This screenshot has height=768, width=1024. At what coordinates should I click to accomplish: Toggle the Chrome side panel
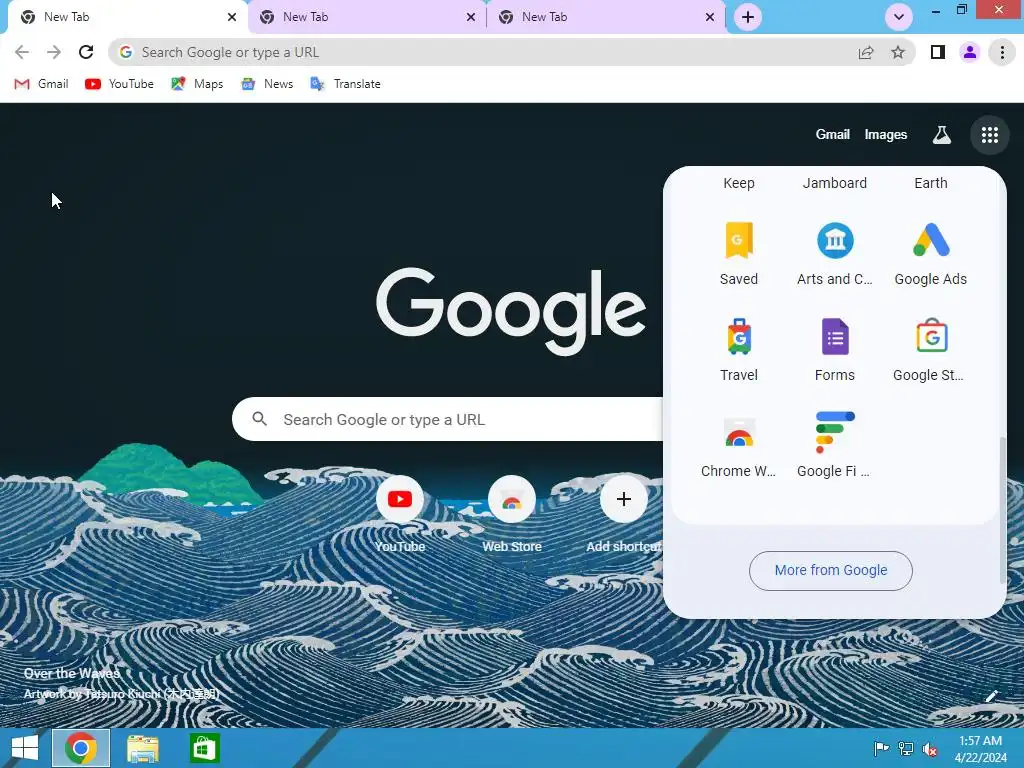tap(938, 52)
